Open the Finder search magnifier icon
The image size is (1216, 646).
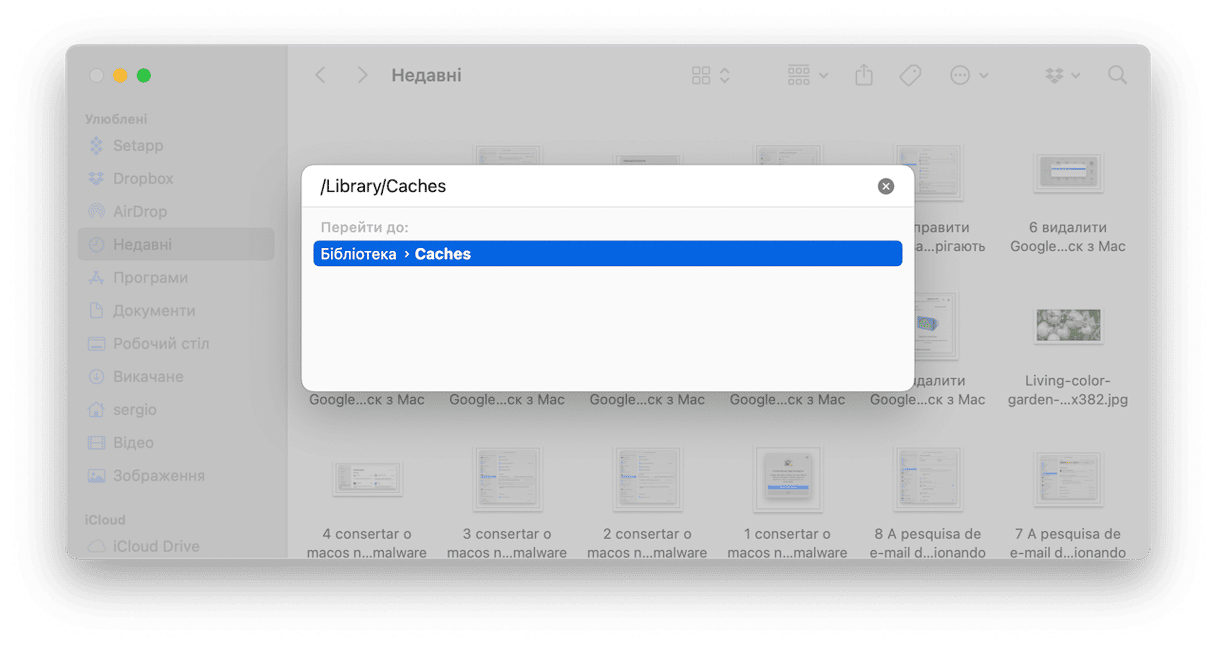point(1117,76)
